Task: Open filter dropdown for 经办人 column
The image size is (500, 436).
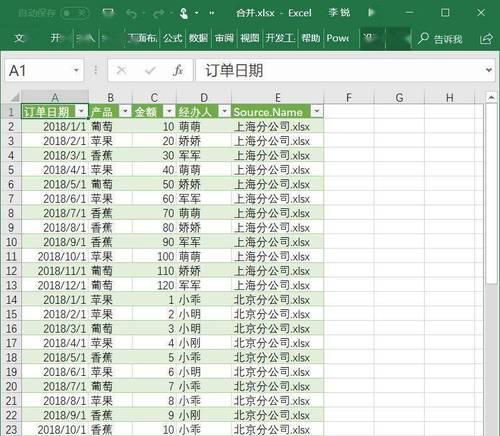Action: tap(225, 111)
